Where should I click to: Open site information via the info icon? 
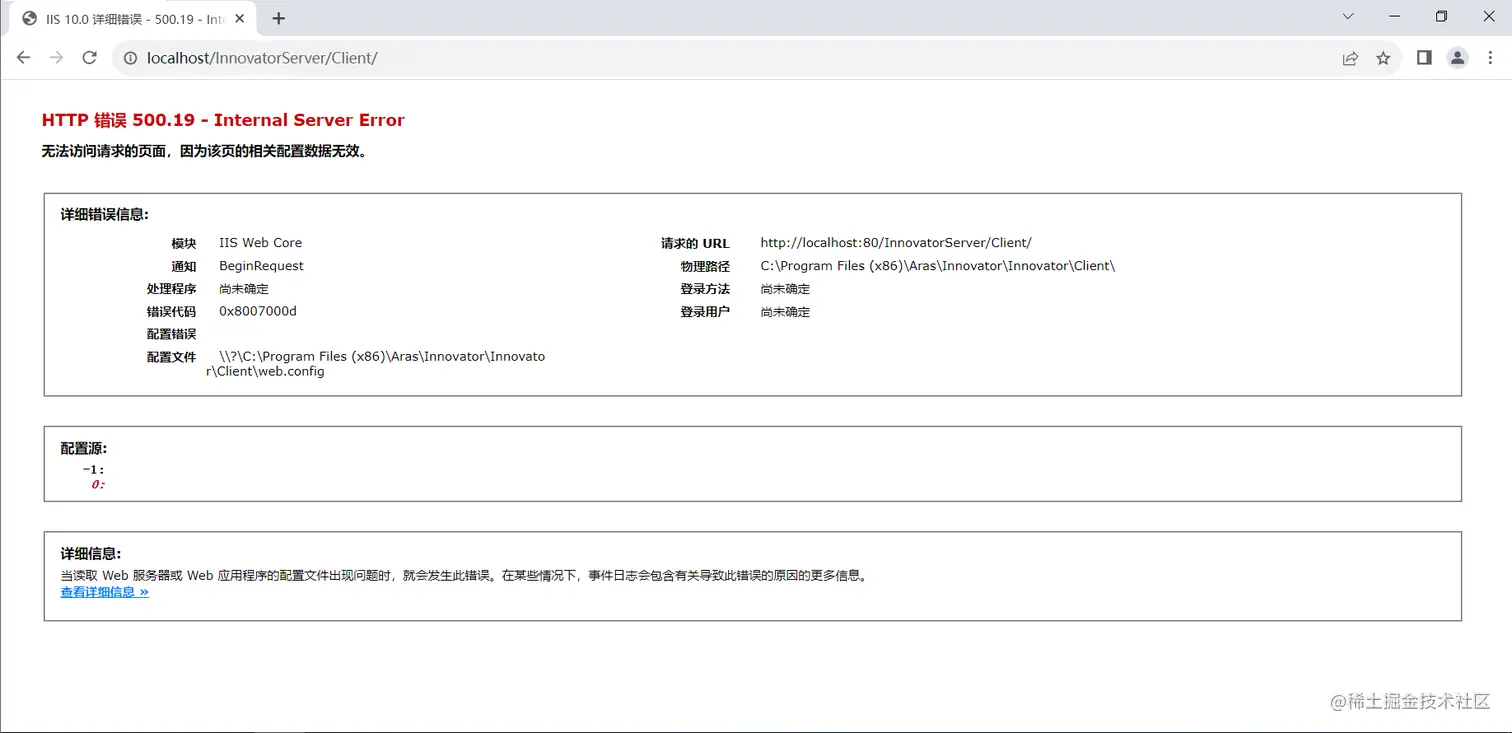tap(130, 58)
